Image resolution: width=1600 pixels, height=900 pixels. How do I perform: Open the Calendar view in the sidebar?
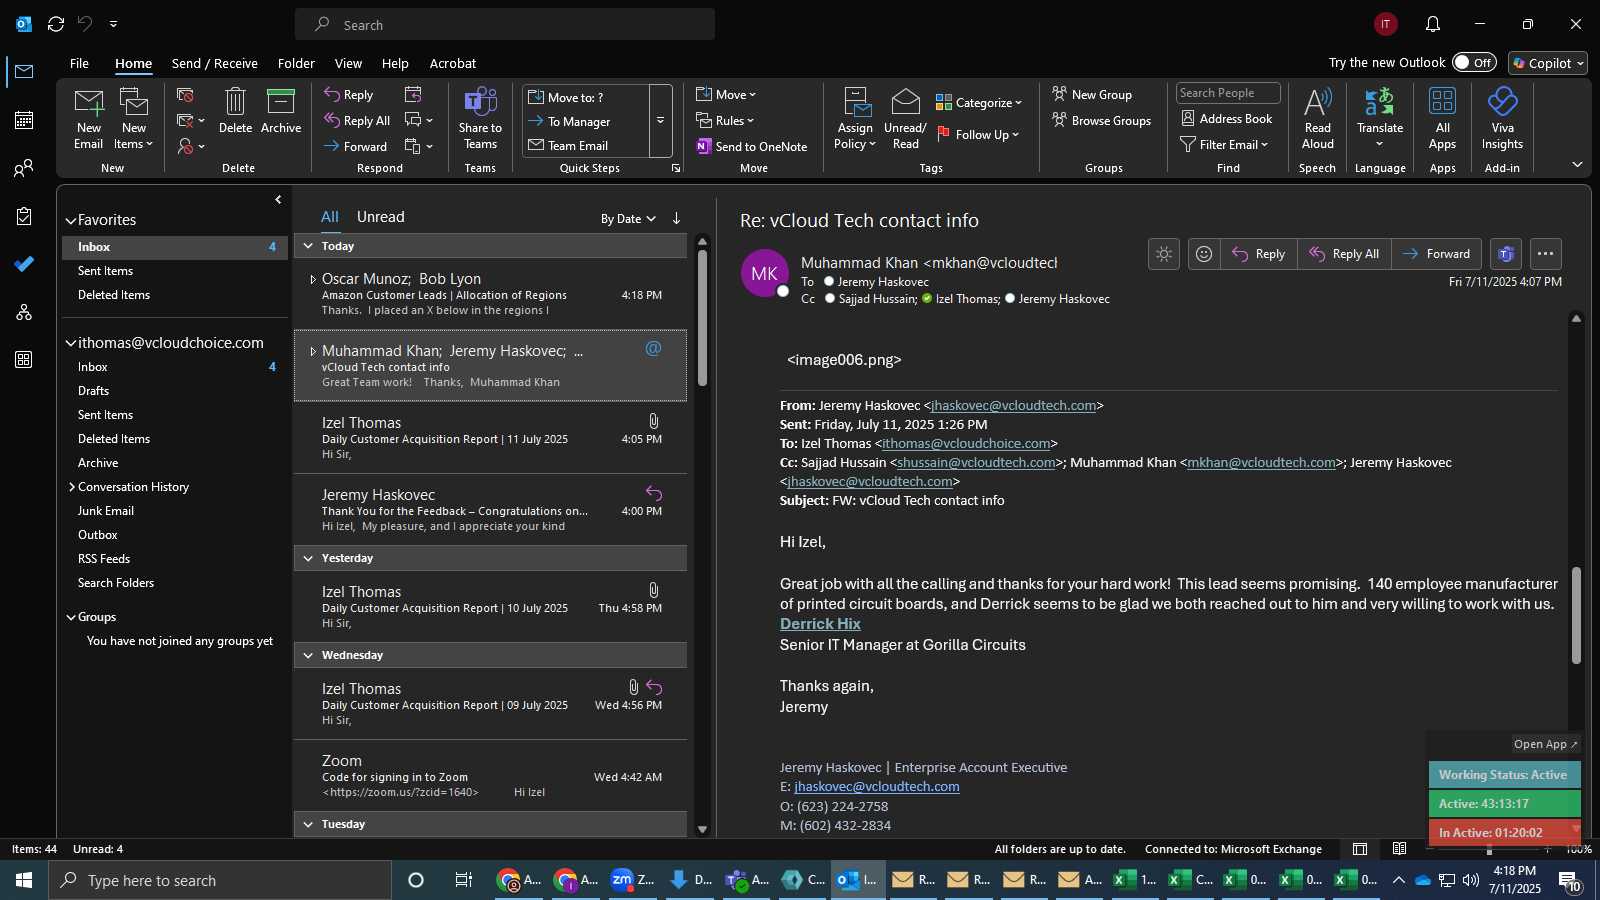[x=24, y=120]
